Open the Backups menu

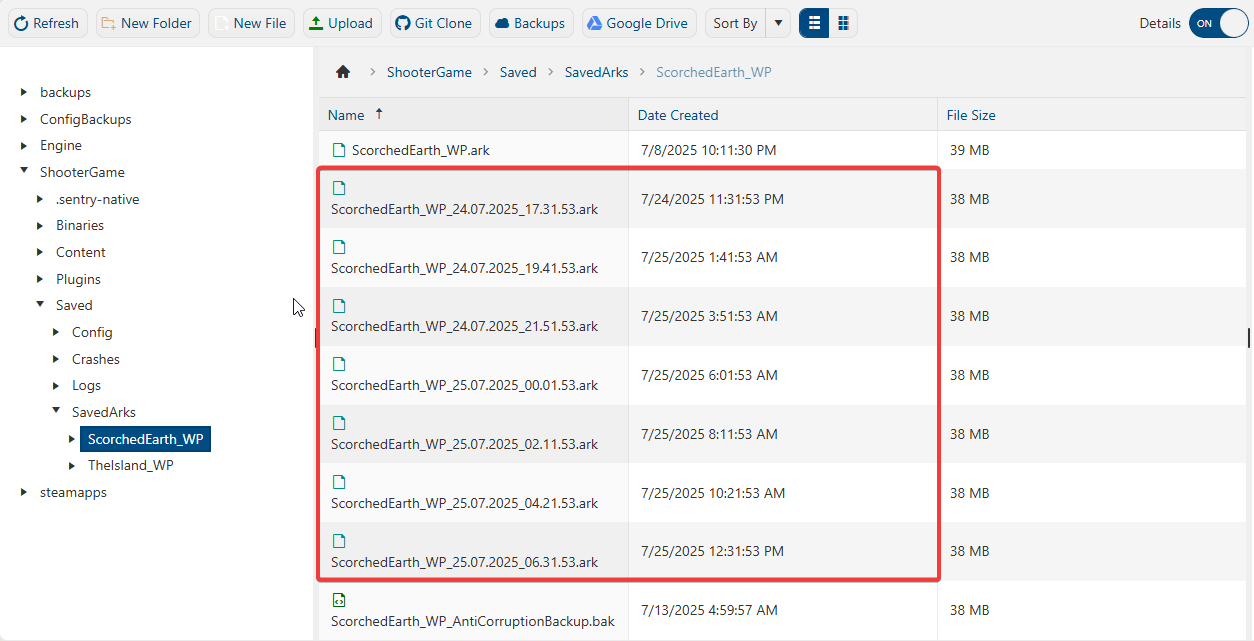tap(531, 23)
